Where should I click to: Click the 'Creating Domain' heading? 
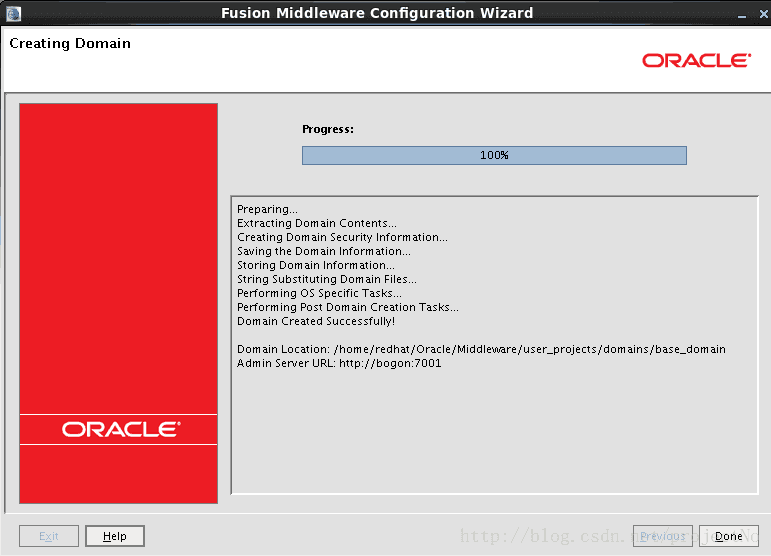click(x=70, y=43)
